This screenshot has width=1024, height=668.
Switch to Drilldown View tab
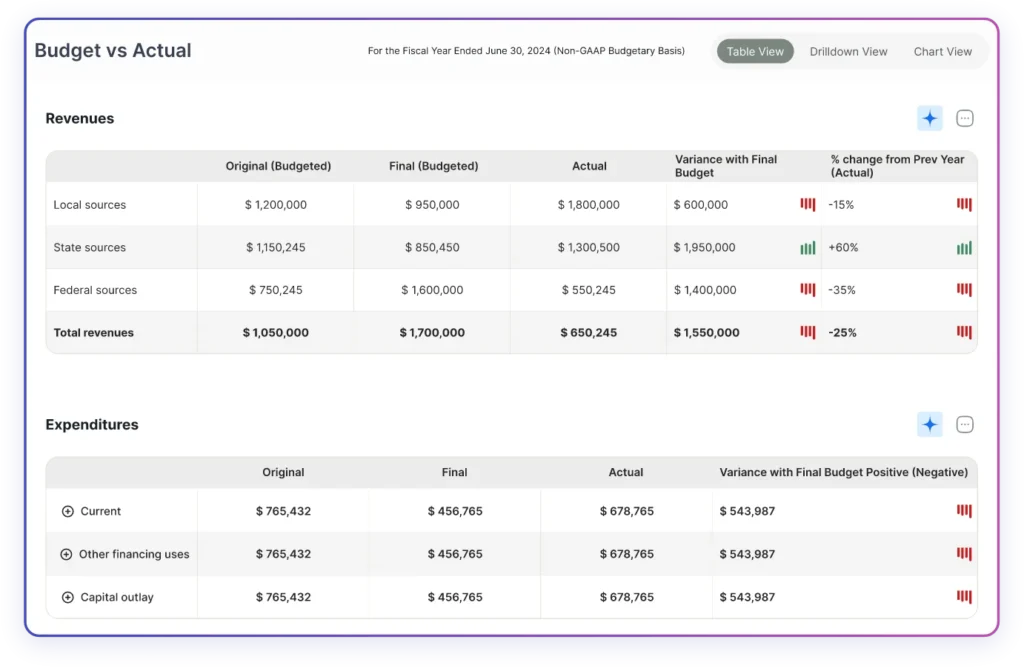point(848,52)
